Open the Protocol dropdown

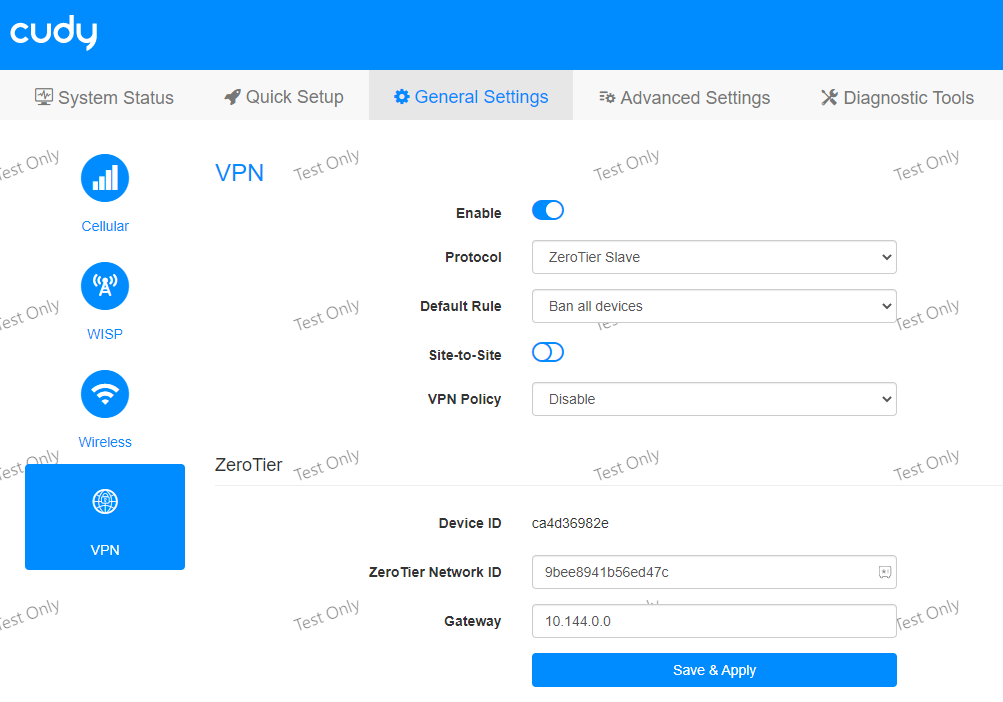coord(715,257)
